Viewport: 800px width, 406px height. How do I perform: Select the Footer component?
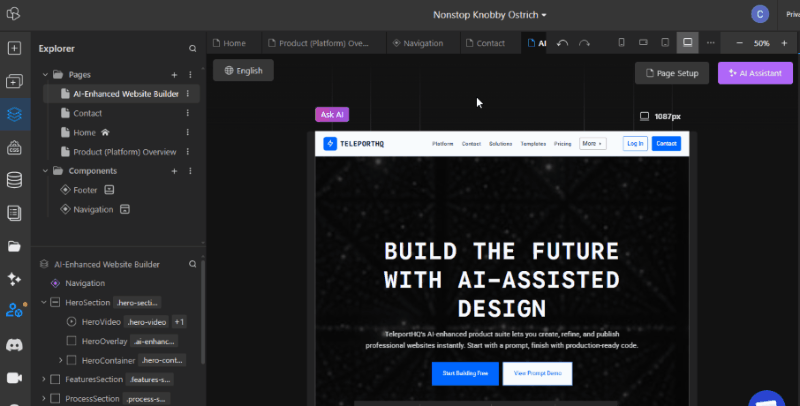[x=85, y=190]
